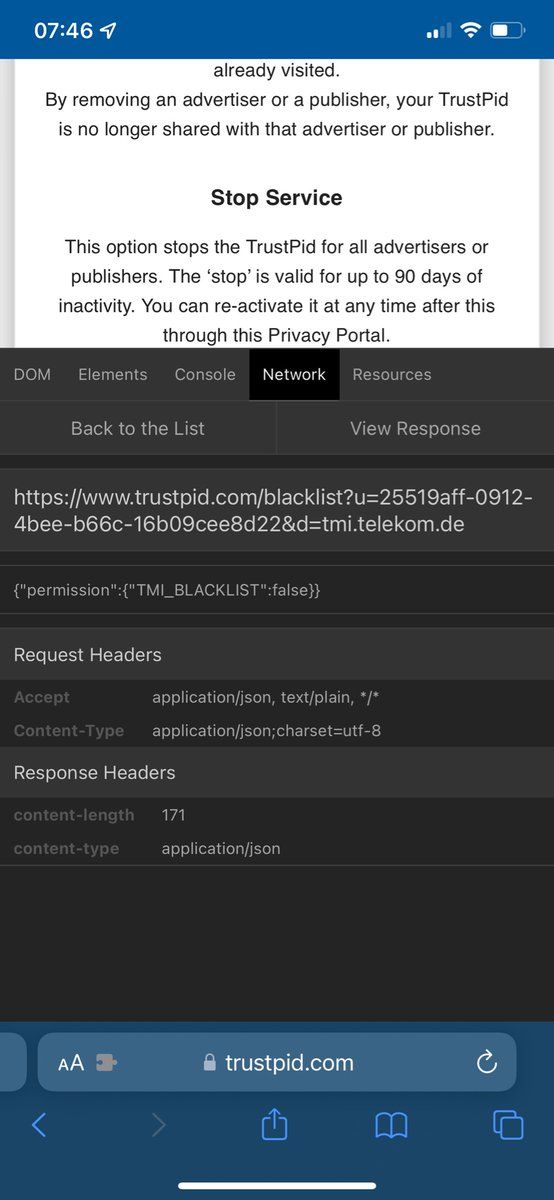
Task: Select the Network tab
Action: (x=294, y=374)
